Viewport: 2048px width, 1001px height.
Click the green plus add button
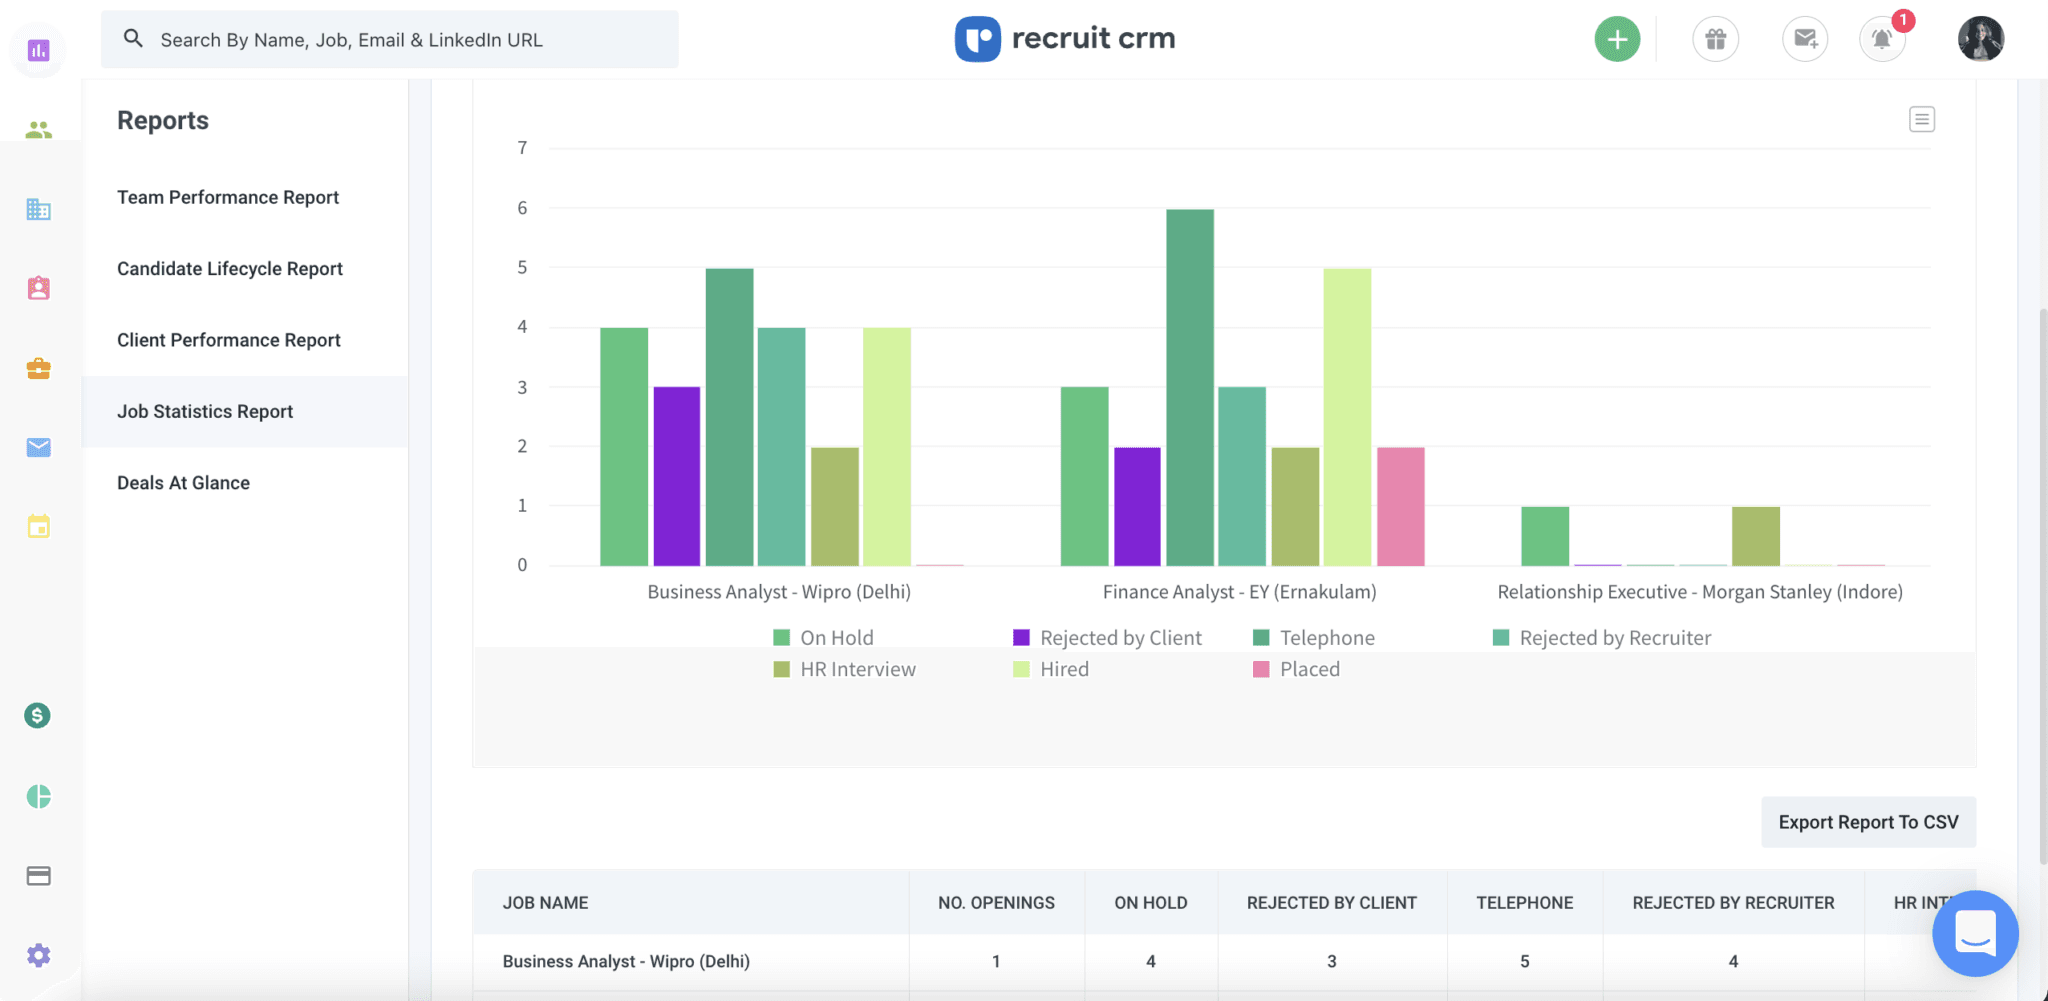1616,40
